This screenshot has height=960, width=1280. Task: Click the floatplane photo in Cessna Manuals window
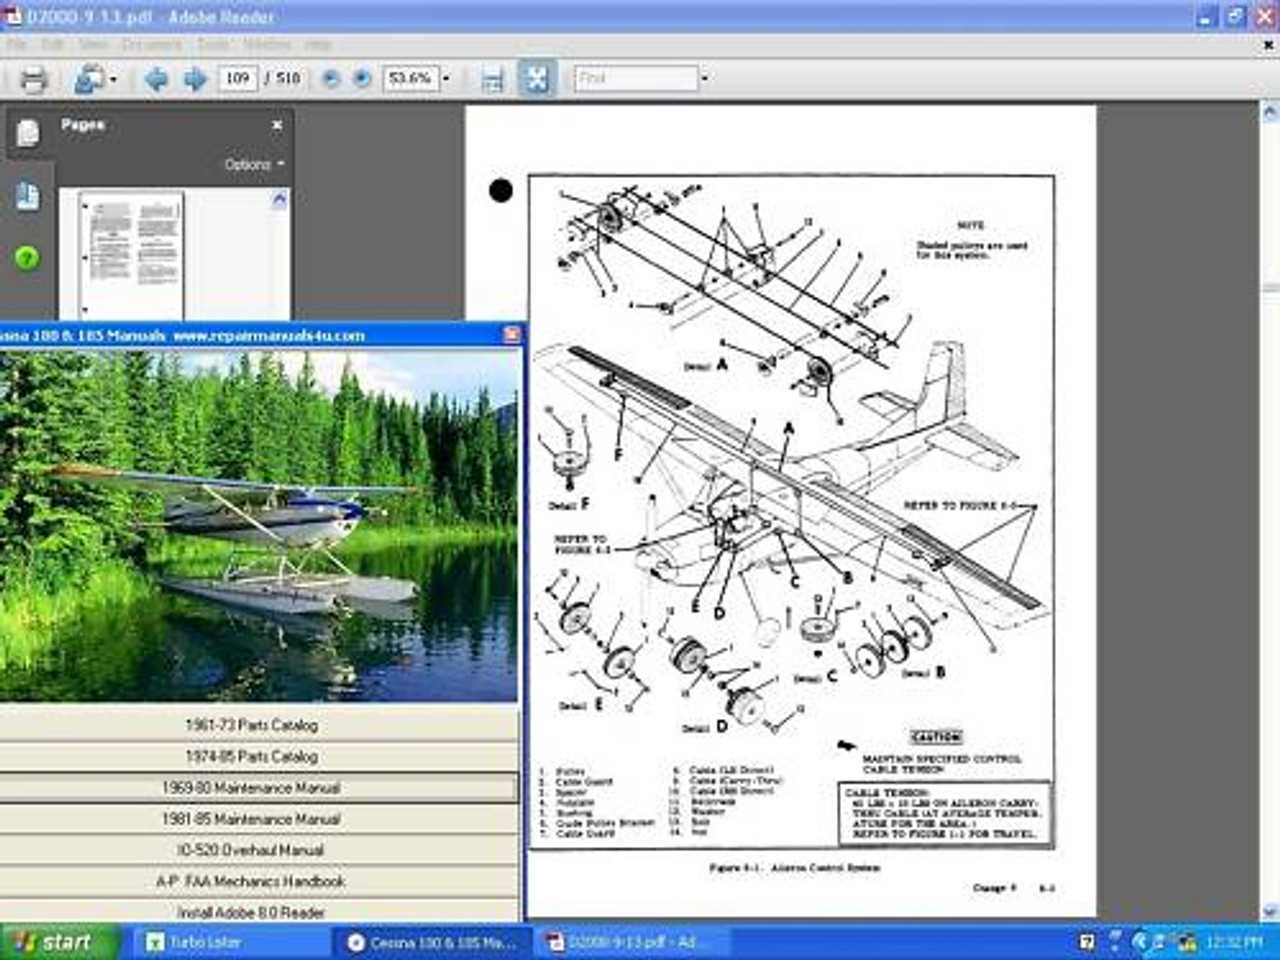[x=259, y=525]
